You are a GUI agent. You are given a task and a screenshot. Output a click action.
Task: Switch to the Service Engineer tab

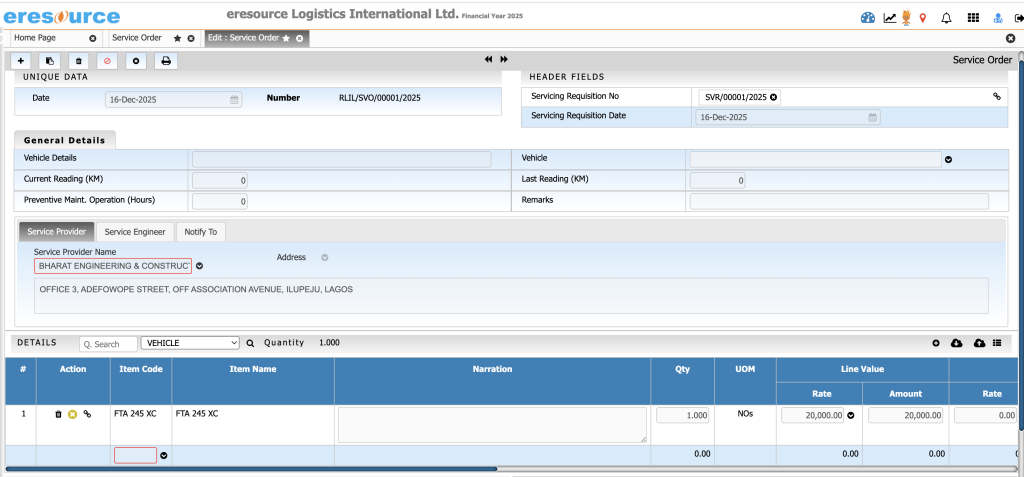(x=135, y=232)
